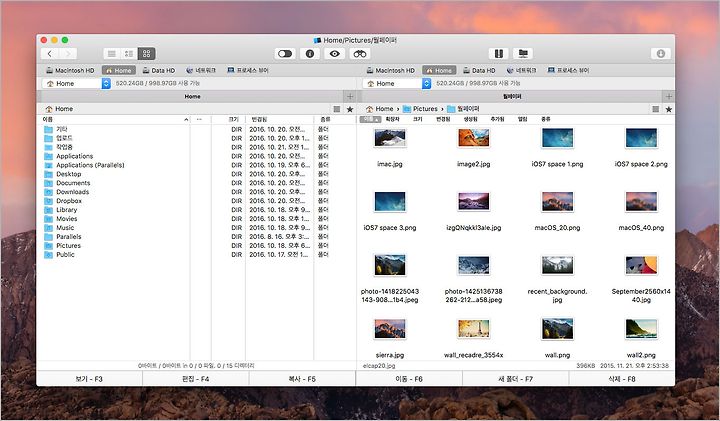Go back with the left arrow button

click(x=50, y=54)
